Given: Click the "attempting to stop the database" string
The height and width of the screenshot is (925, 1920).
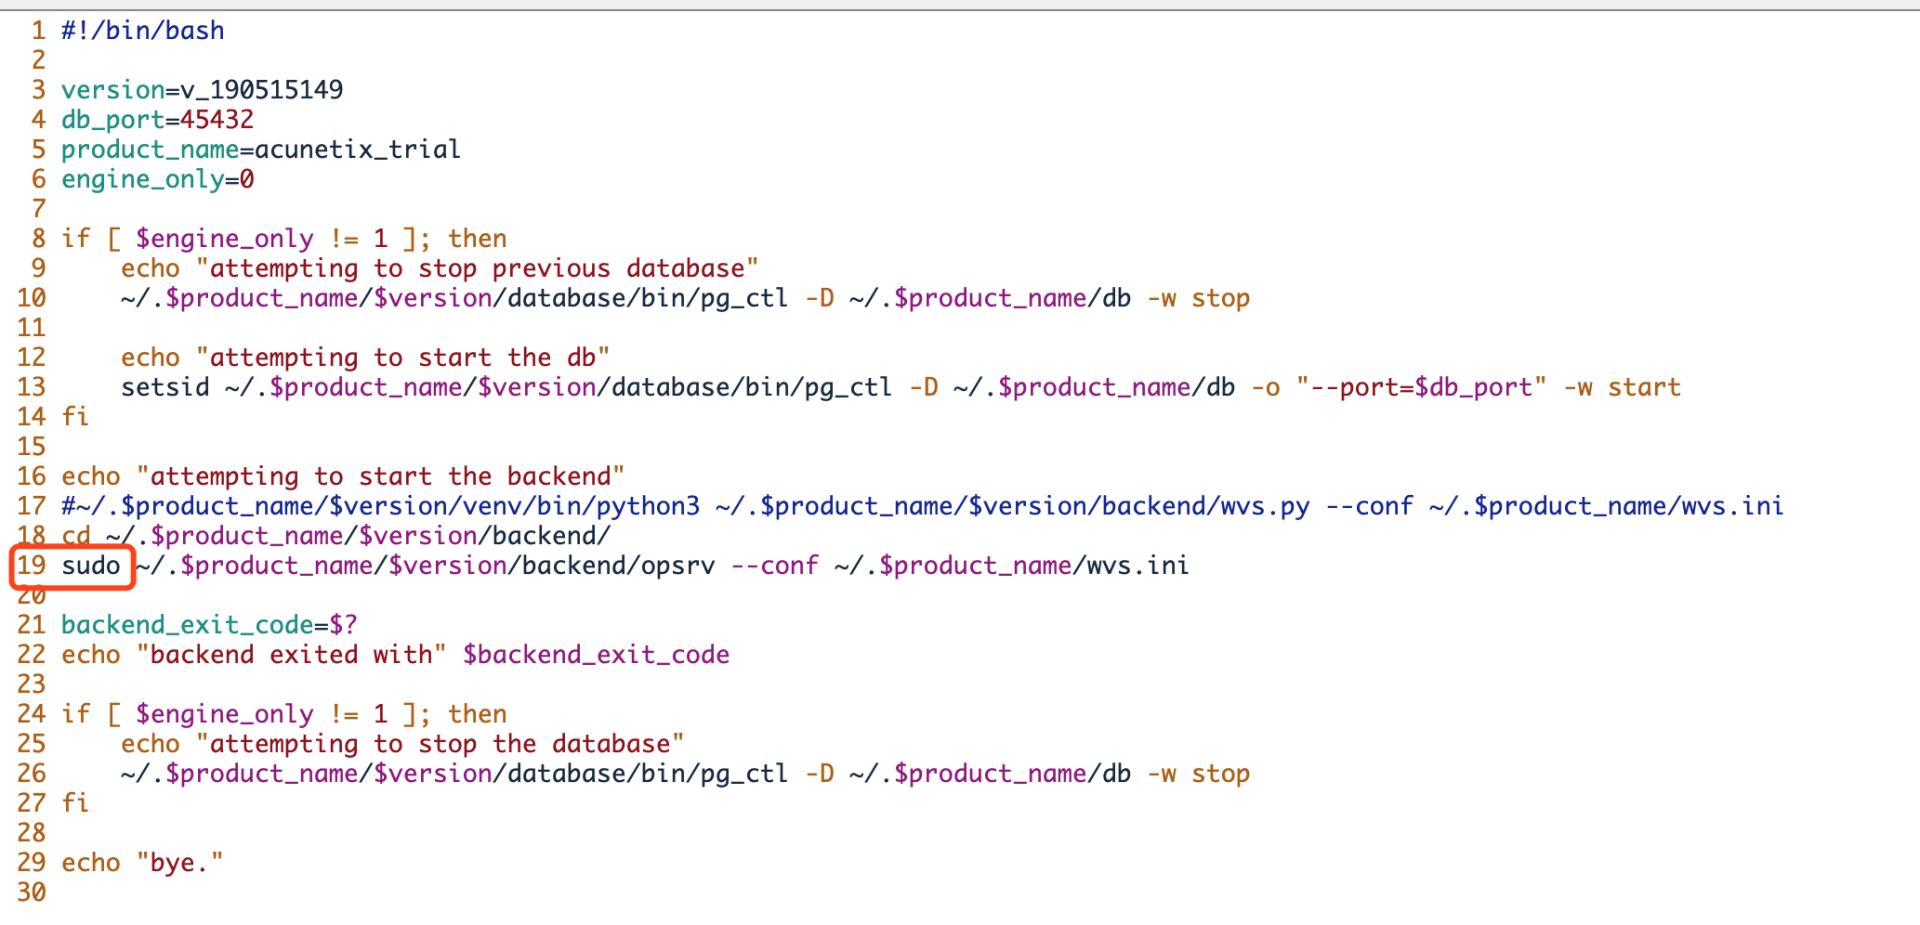Looking at the screenshot, I should pos(440,744).
